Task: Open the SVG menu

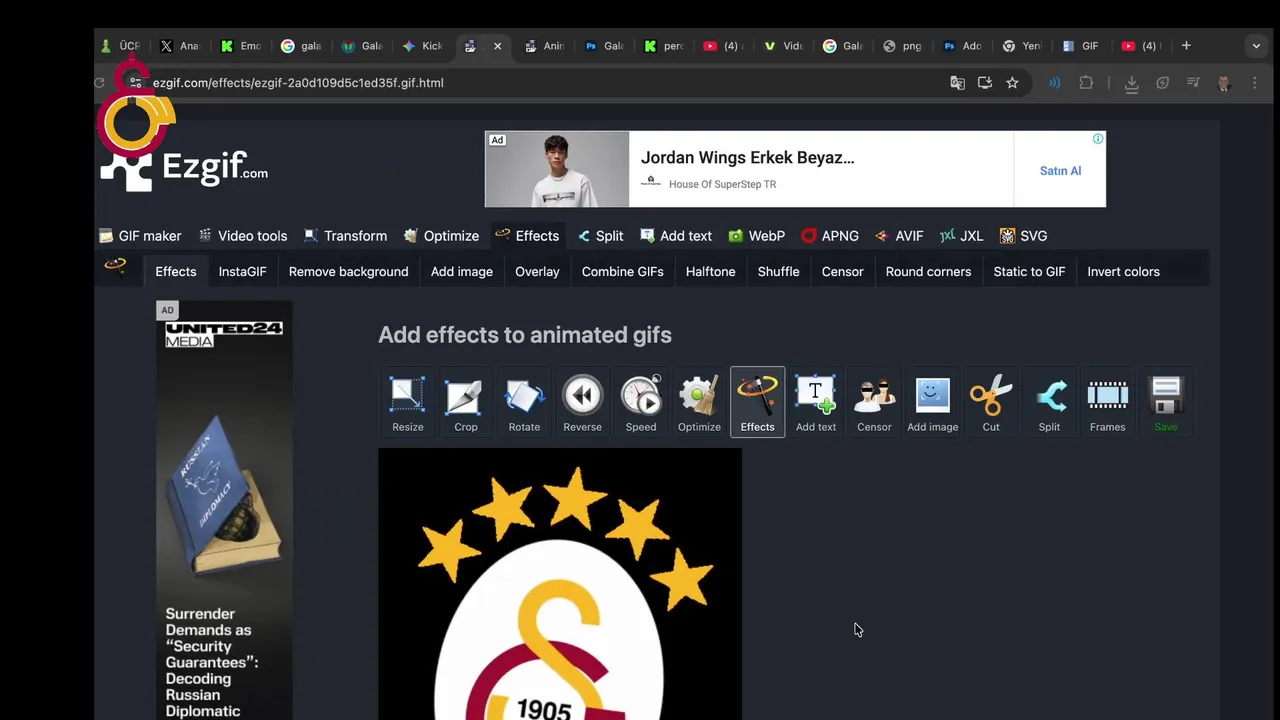Action: coord(1023,236)
